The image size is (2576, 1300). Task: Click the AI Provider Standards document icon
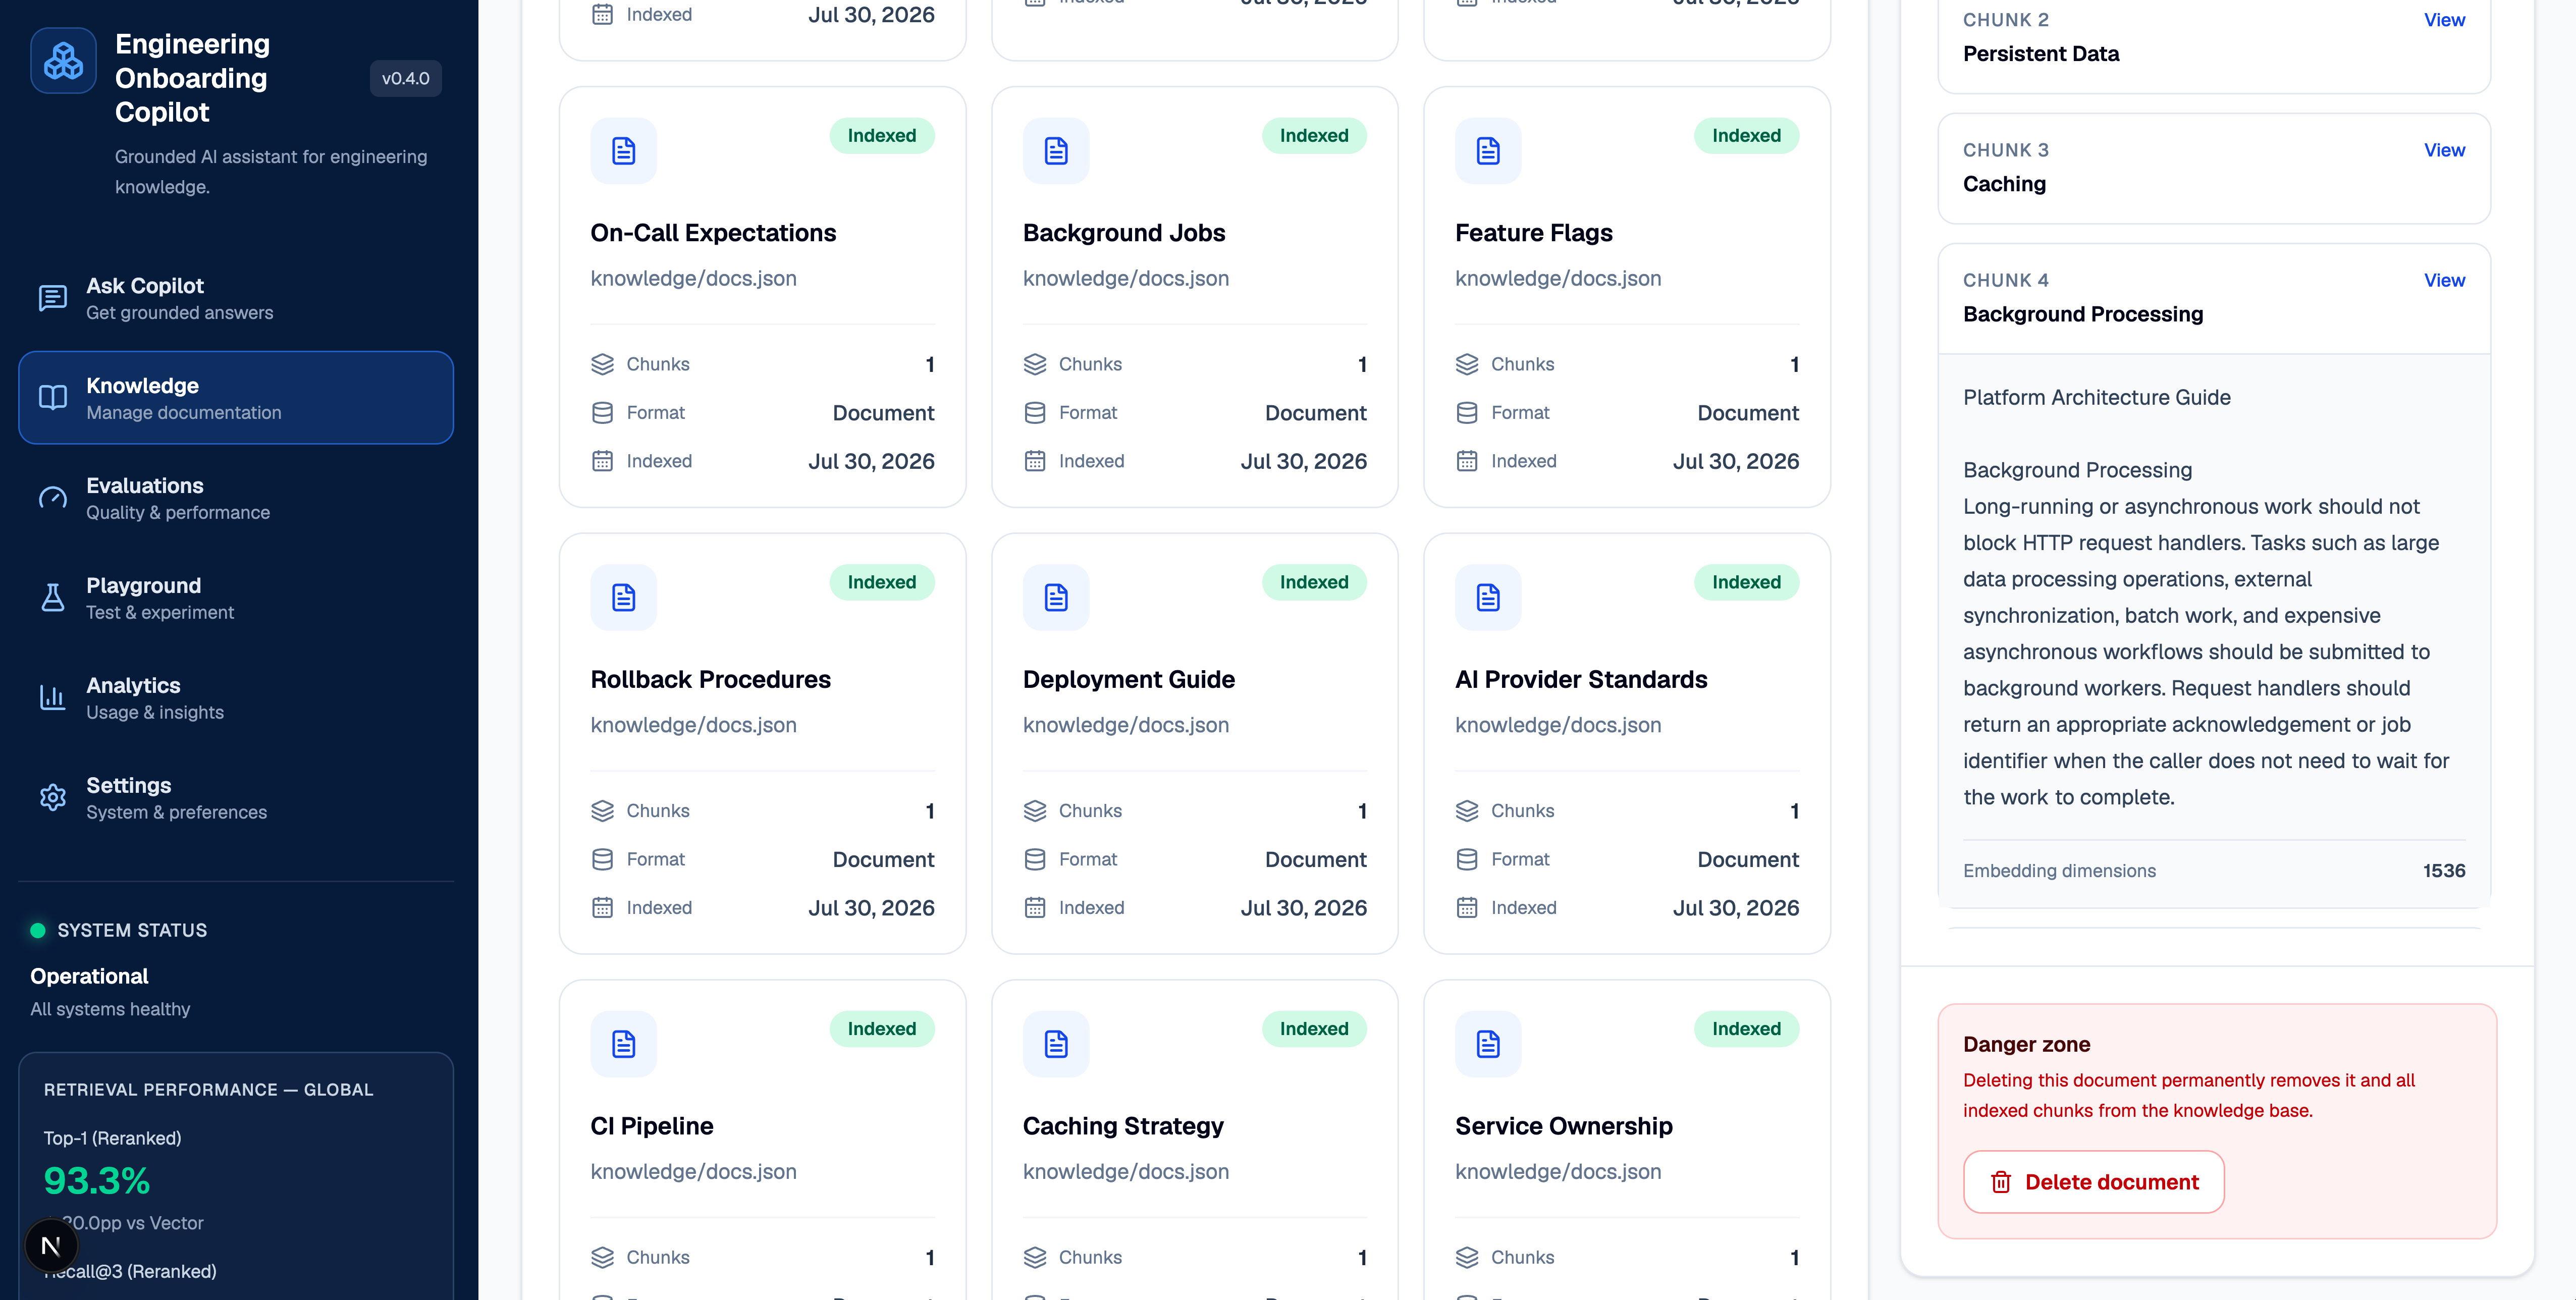pyautogui.click(x=1488, y=598)
